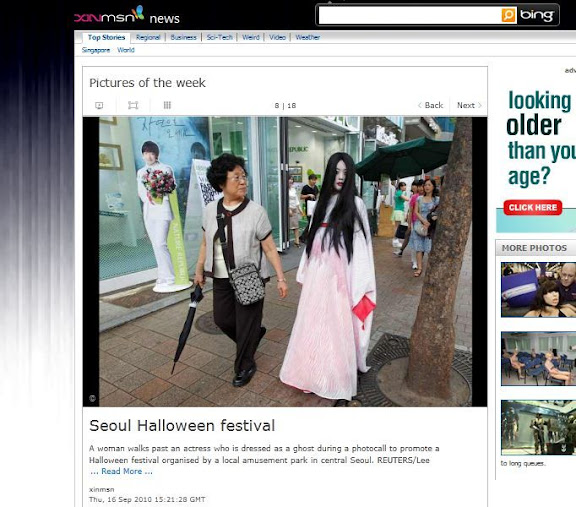
Task: Go to the Next picture
Action: click(x=469, y=105)
